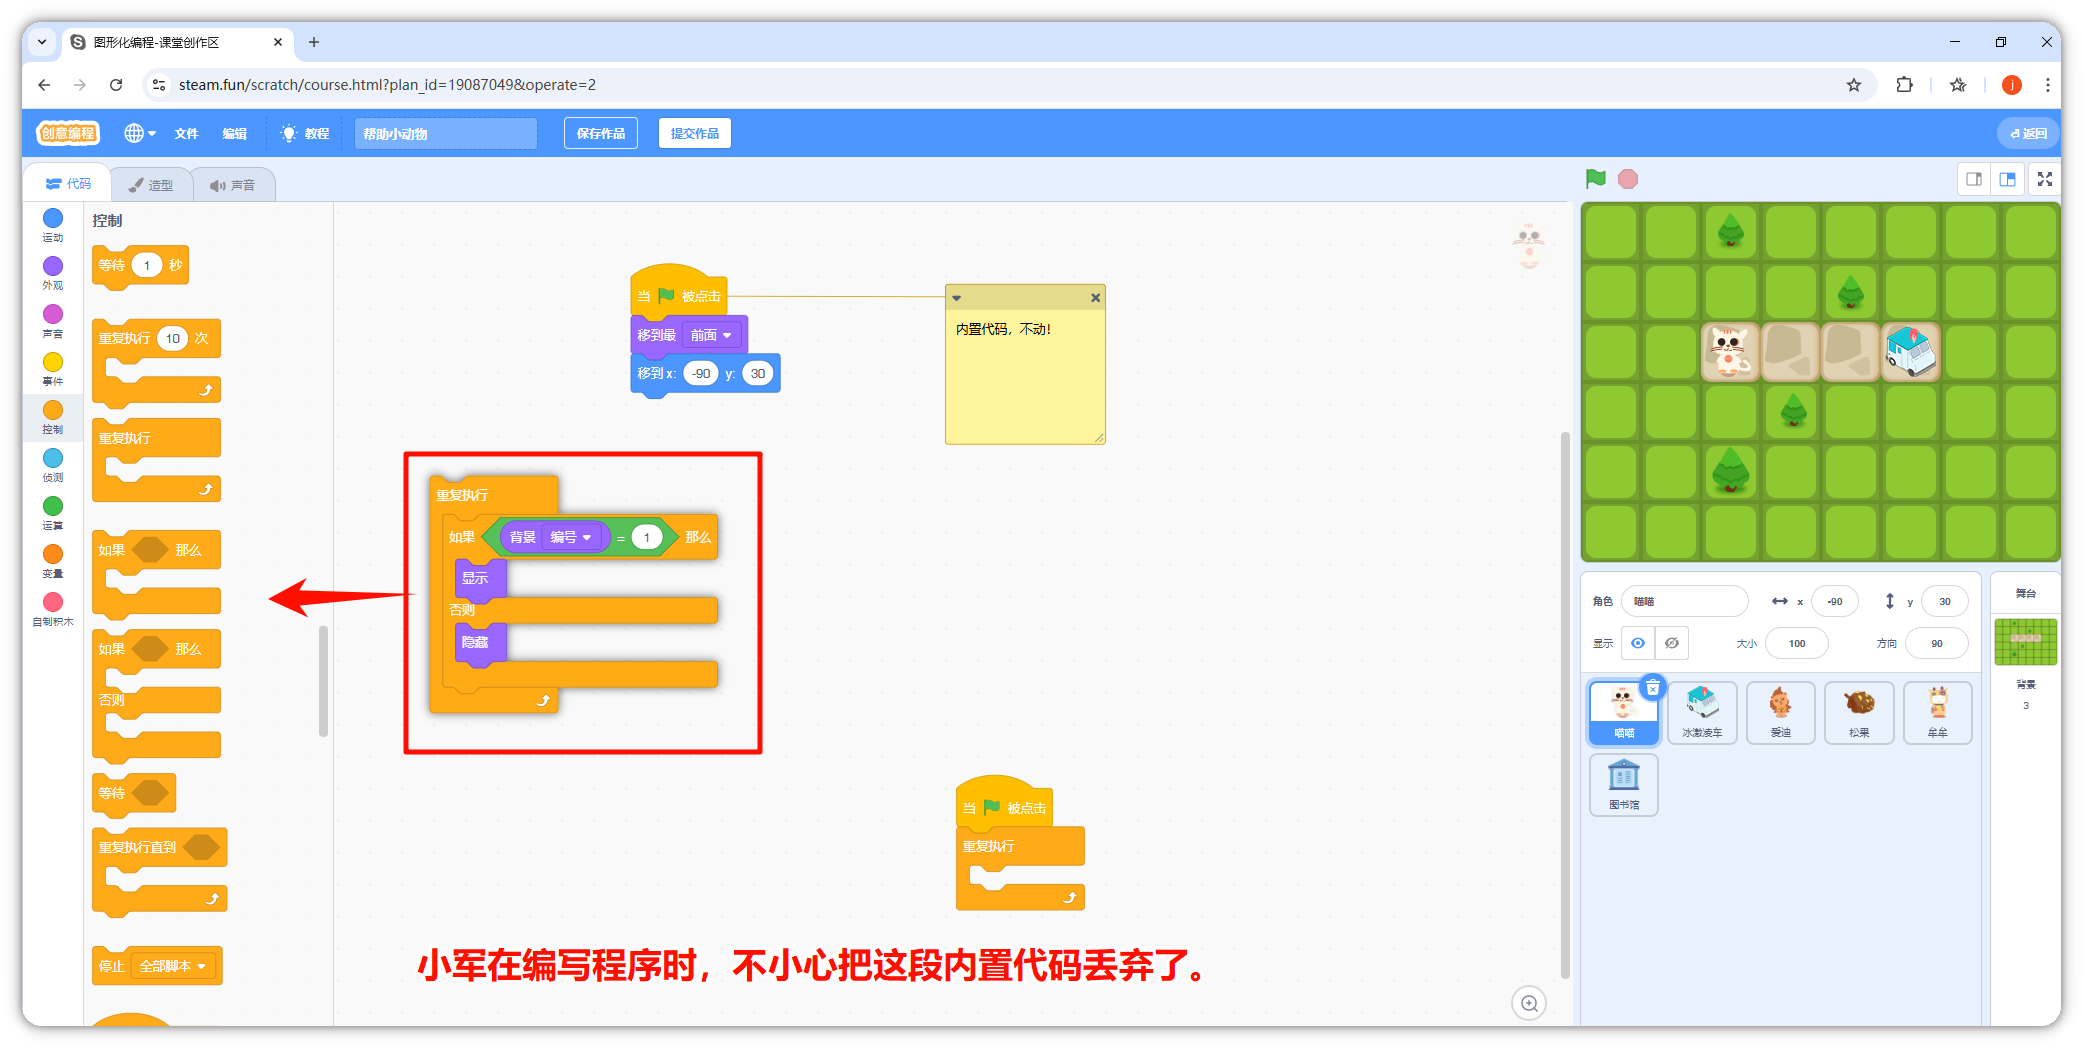2083x1048 pixels.
Task: Click the 提交作品 button
Action: 695,133
